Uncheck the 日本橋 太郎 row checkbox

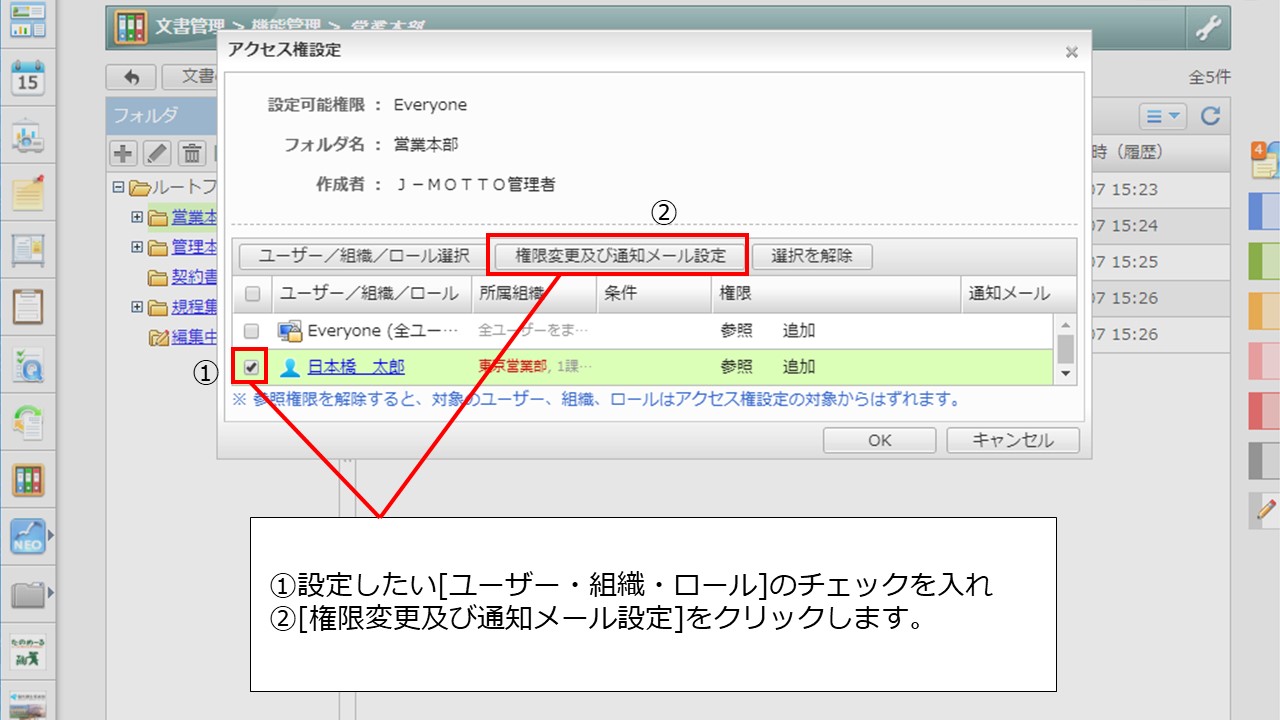click(x=252, y=367)
